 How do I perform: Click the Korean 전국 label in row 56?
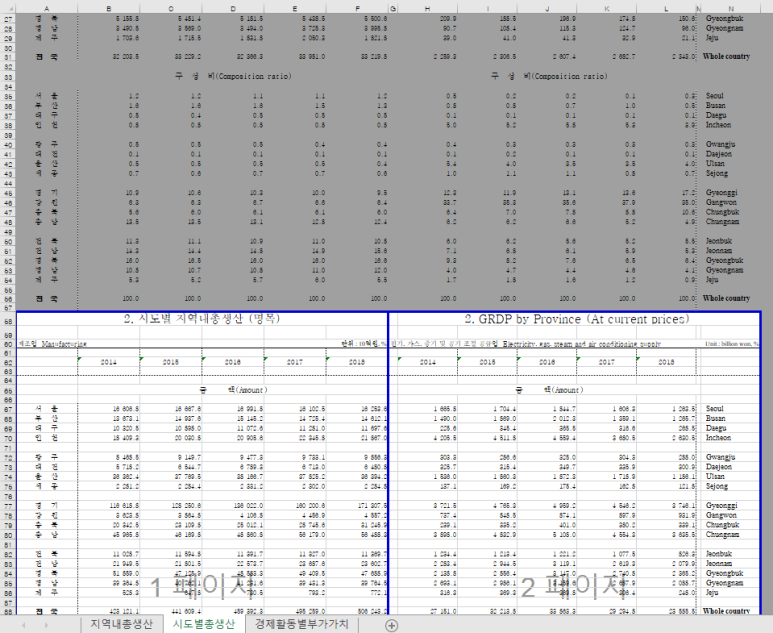[46, 298]
